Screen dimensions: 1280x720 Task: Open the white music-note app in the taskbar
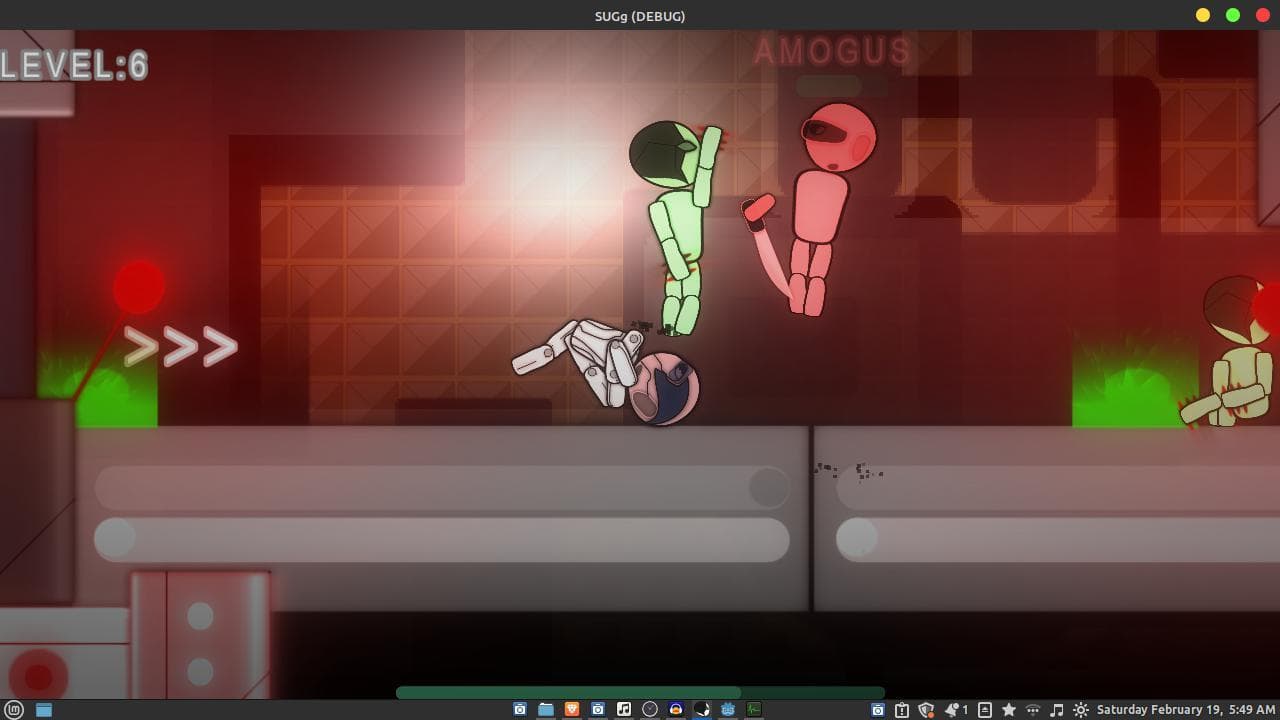(624, 709)
